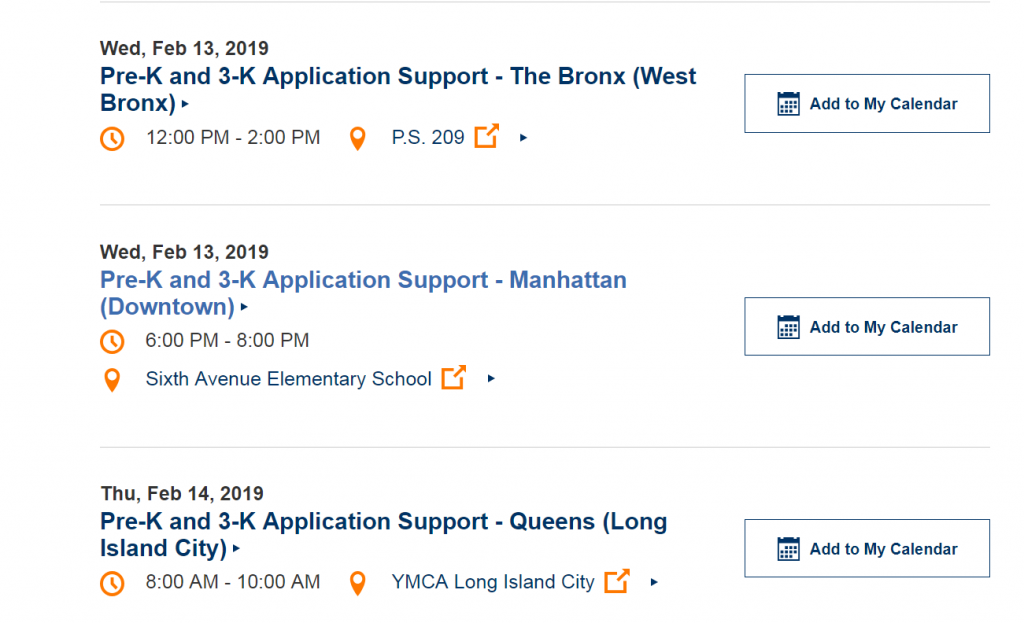Add the Manhattan Downtown event to My Calendar
Image resolution: width=1024 pixels, height=623 pixels.
[x=867, y=327]
